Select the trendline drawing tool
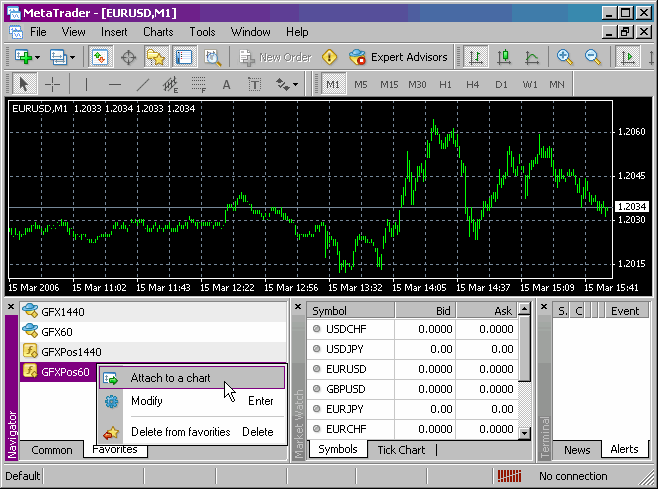Viewport: 658px width, 489px height. point(143,84)
